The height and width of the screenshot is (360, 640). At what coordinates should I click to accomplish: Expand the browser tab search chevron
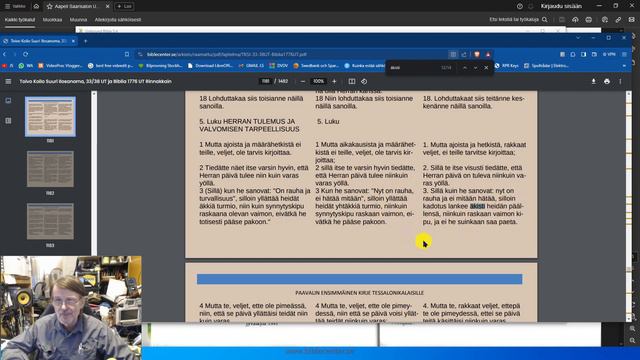[578, 38]
